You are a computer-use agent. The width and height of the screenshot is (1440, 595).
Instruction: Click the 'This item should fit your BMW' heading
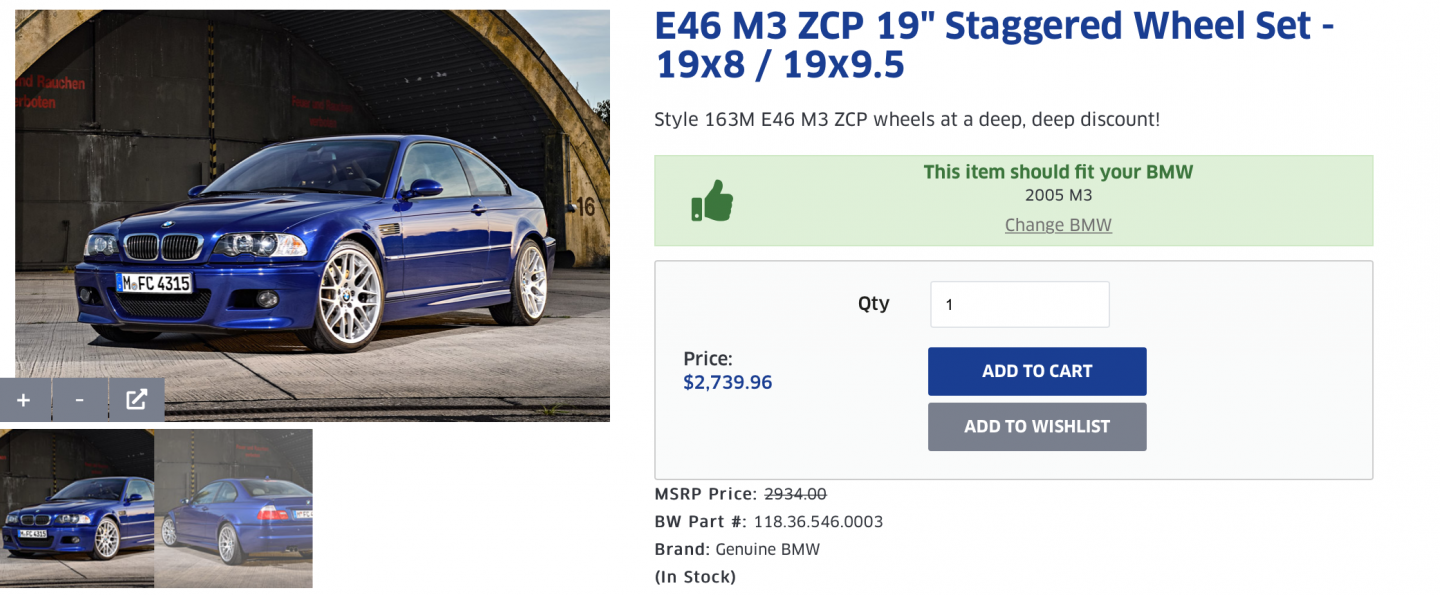click(x=1058, y=172)
